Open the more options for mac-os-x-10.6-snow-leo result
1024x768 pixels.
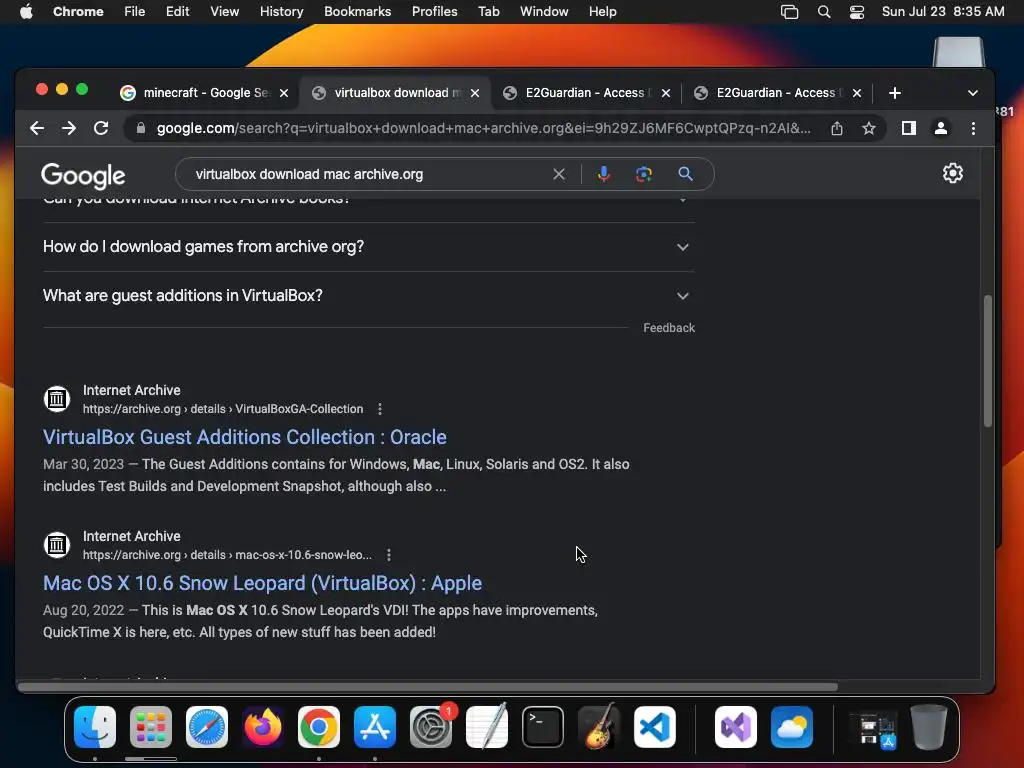(x=389, y=554)
